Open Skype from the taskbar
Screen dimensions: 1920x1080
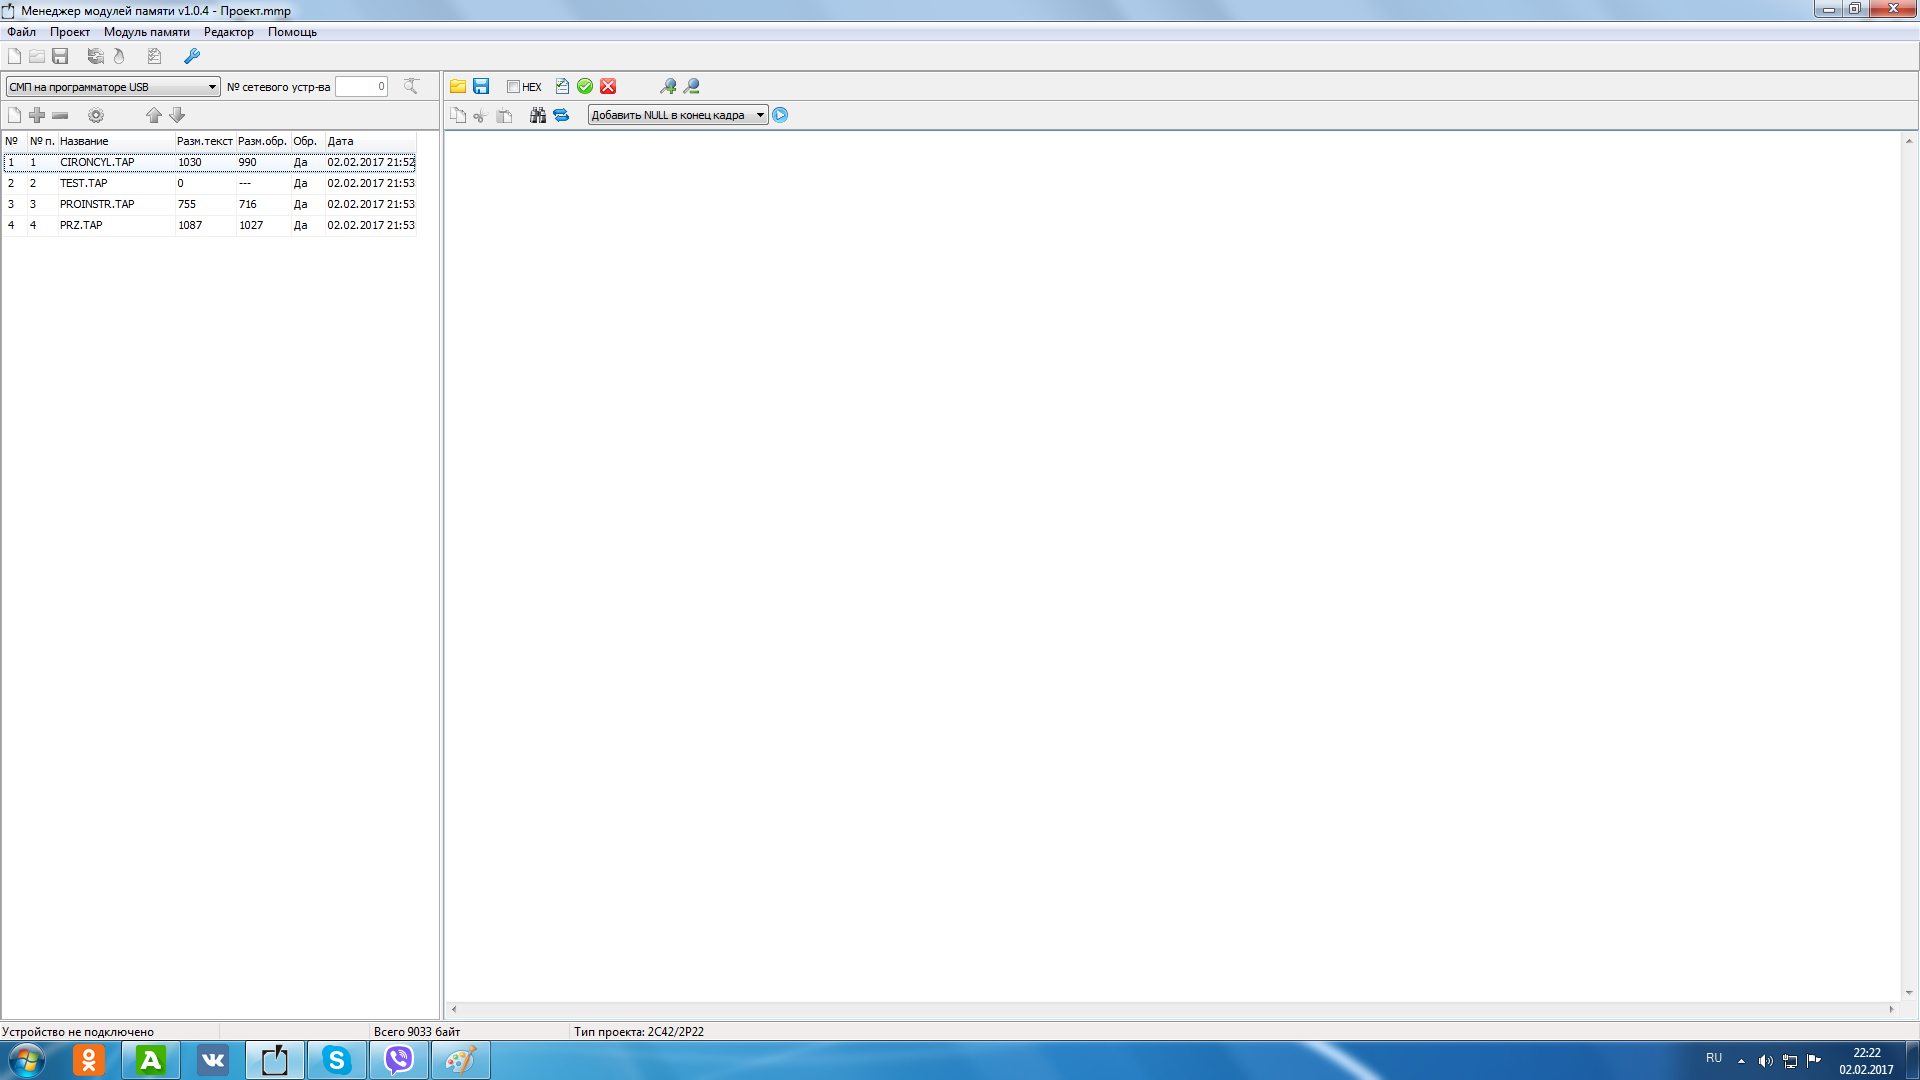click(x=337, y=1060)
